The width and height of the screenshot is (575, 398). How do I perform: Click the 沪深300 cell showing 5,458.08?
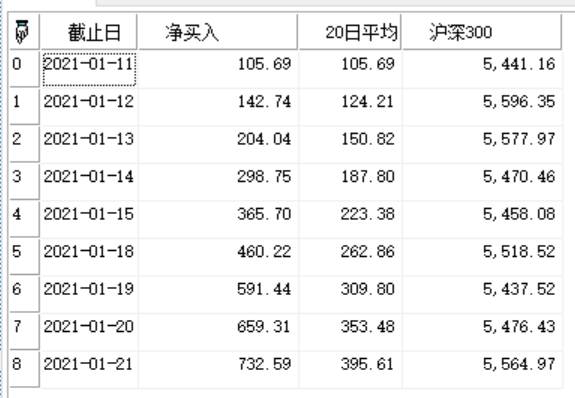pyautogui.click(x=482, y=219)
